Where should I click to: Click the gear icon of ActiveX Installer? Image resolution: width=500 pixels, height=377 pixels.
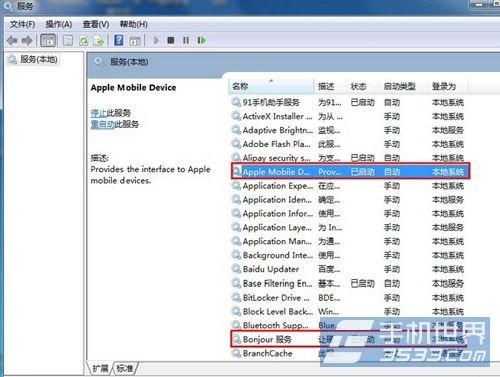tap(236, 116)
